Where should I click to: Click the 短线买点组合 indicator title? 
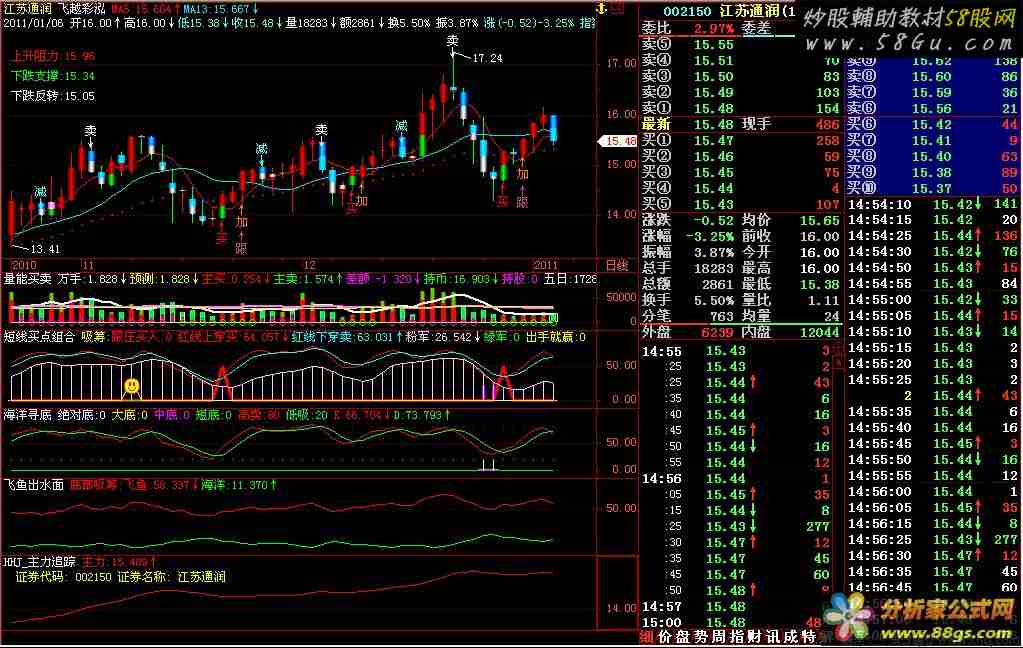pyautogui.click(x=39, y=337)
